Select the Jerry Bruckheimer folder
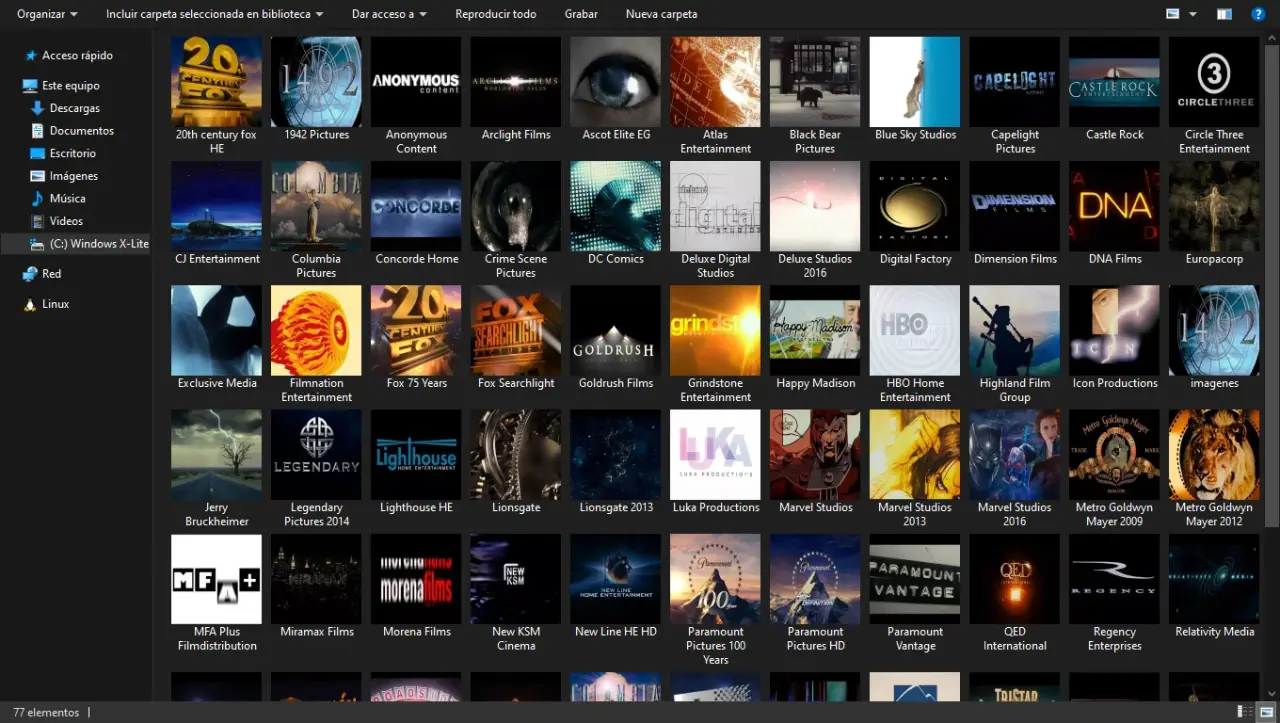1280x723 pixels. tap(216, 468)
